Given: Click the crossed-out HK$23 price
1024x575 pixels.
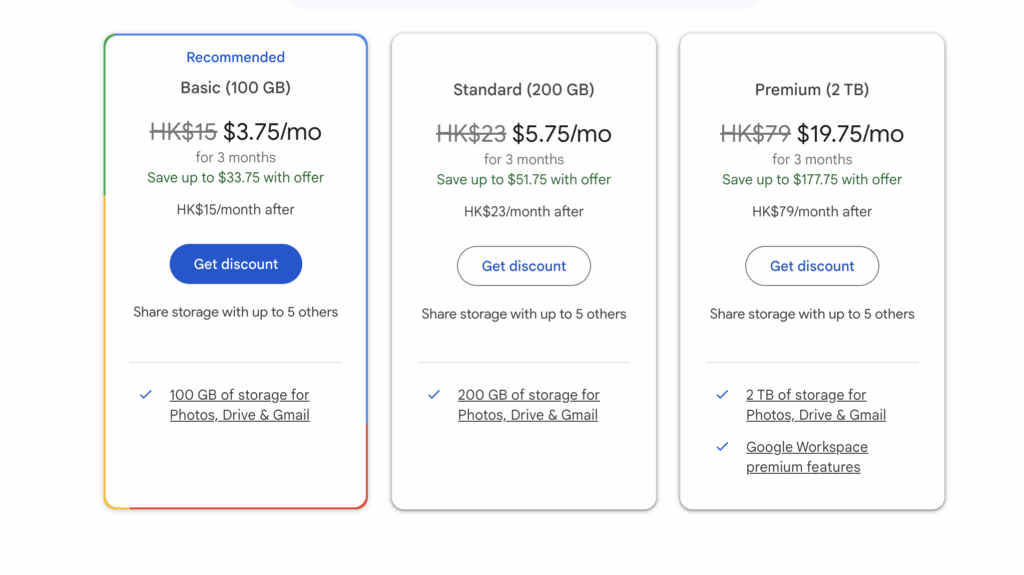Looking at the screenshot, I should tap(471, 134).
